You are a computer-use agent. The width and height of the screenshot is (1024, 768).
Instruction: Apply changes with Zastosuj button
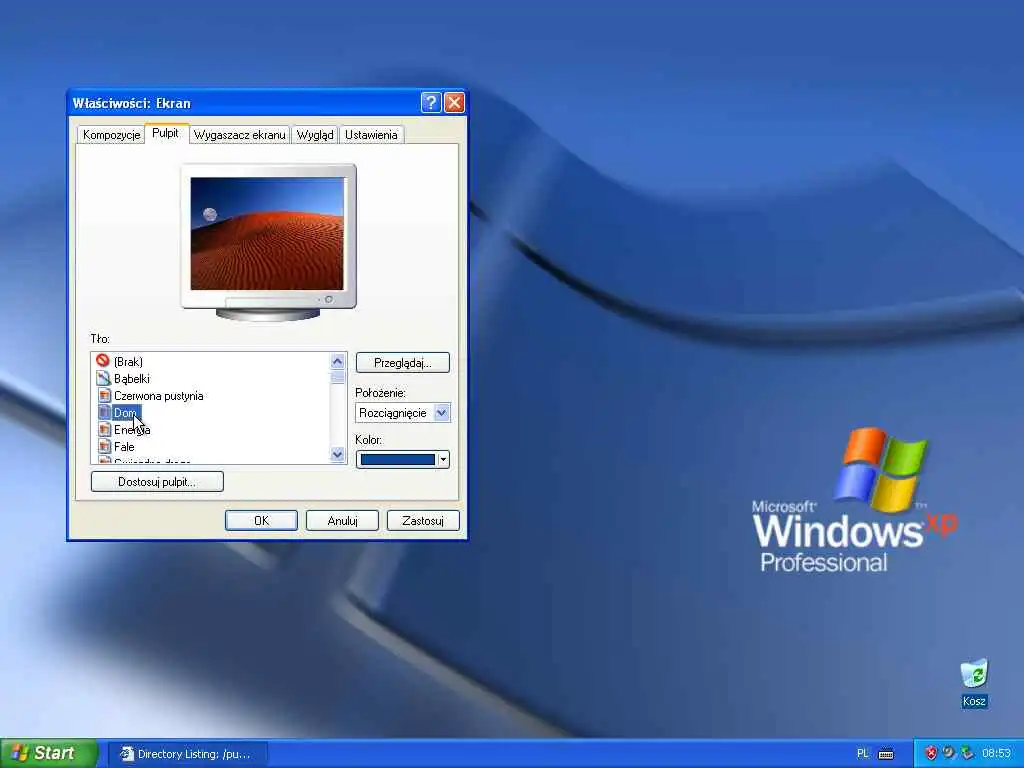(423, 520)
